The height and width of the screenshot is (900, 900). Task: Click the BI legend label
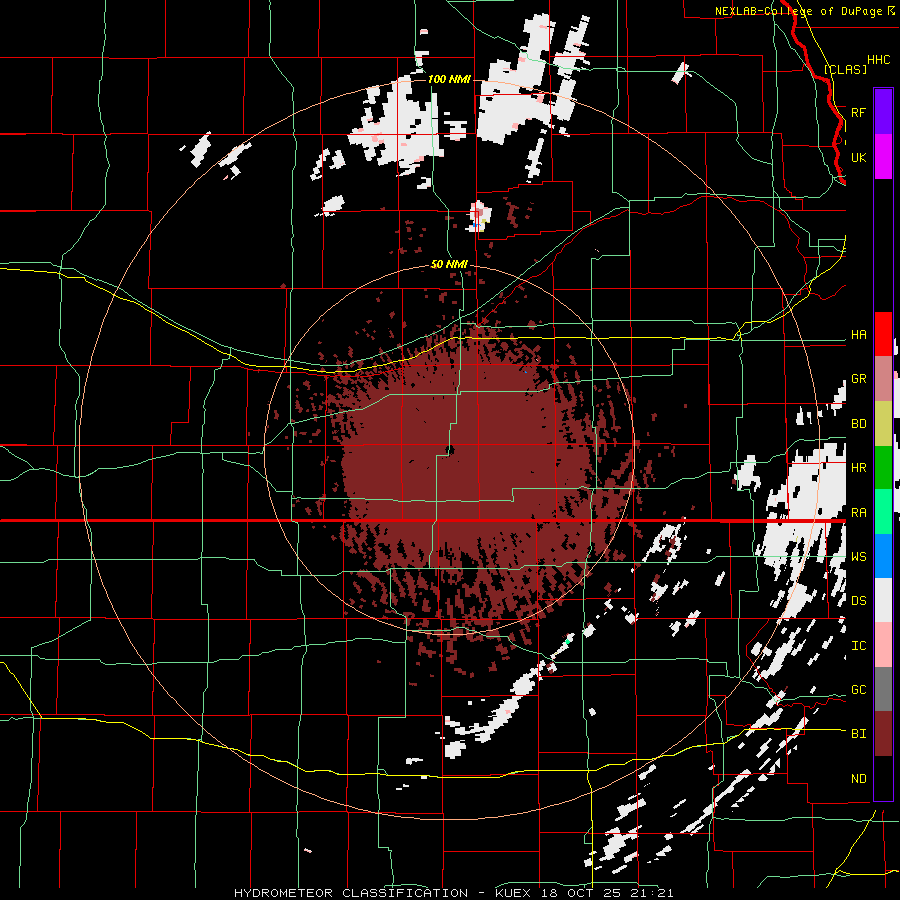[x=858, y=734]
